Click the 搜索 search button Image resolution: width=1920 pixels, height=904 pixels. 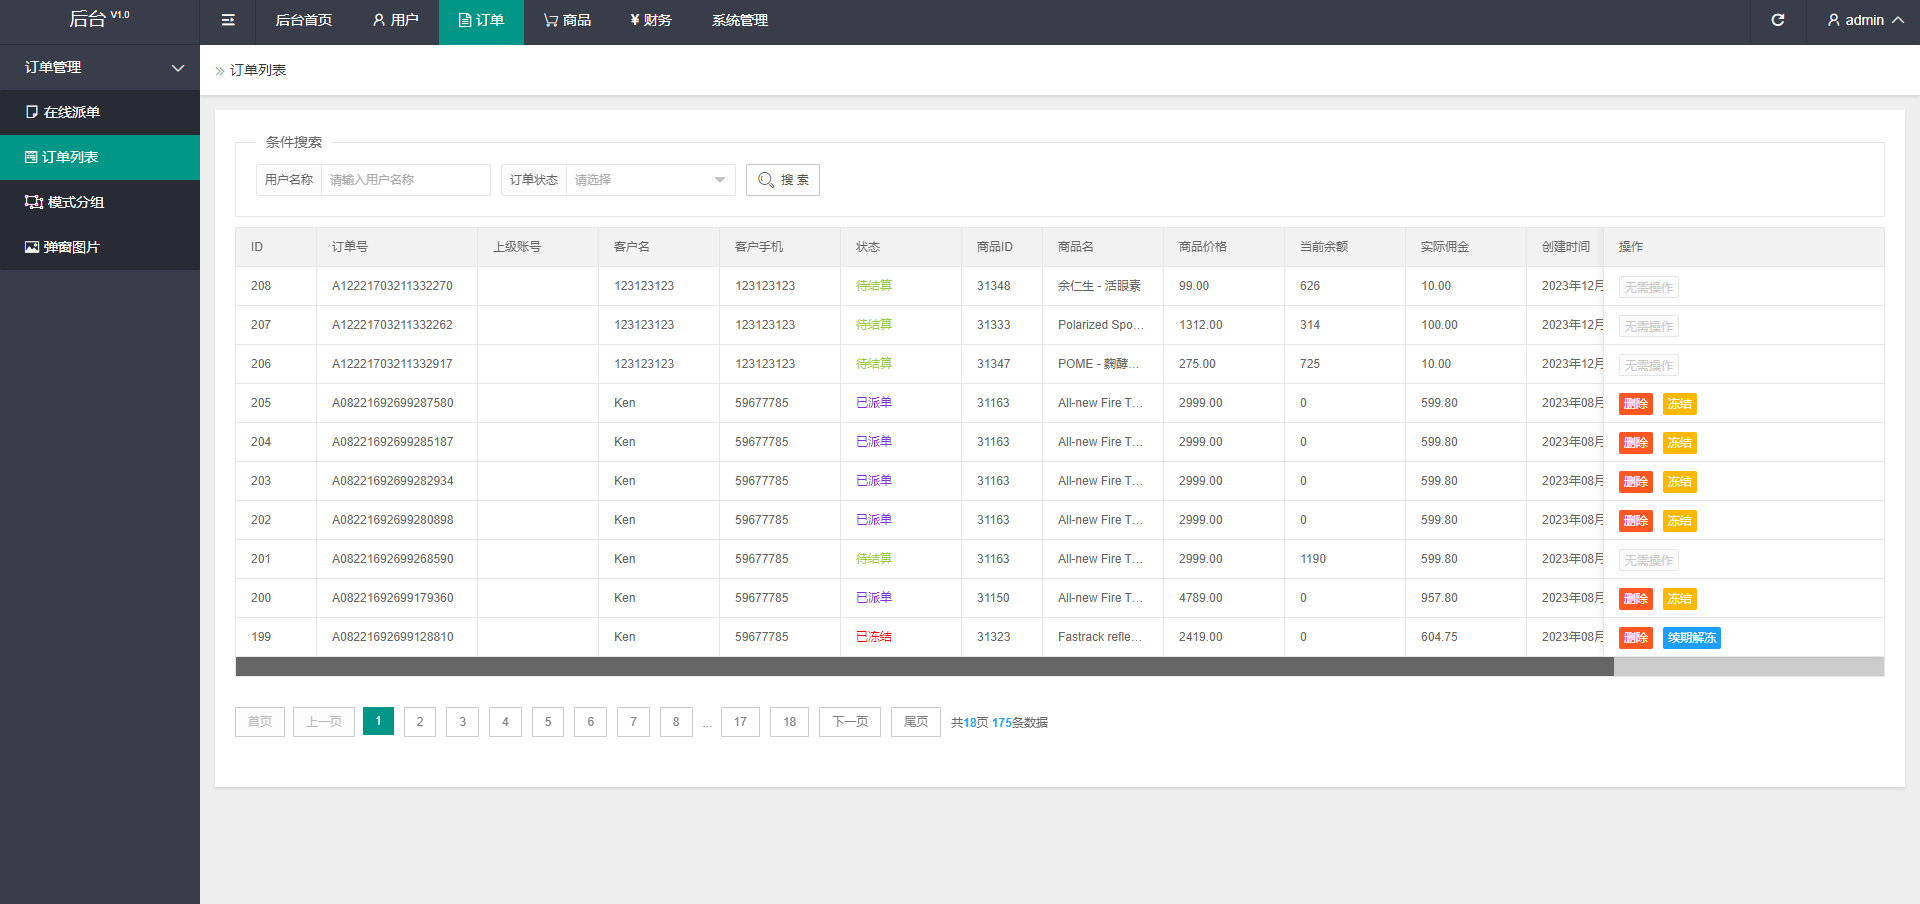[783, 180]
